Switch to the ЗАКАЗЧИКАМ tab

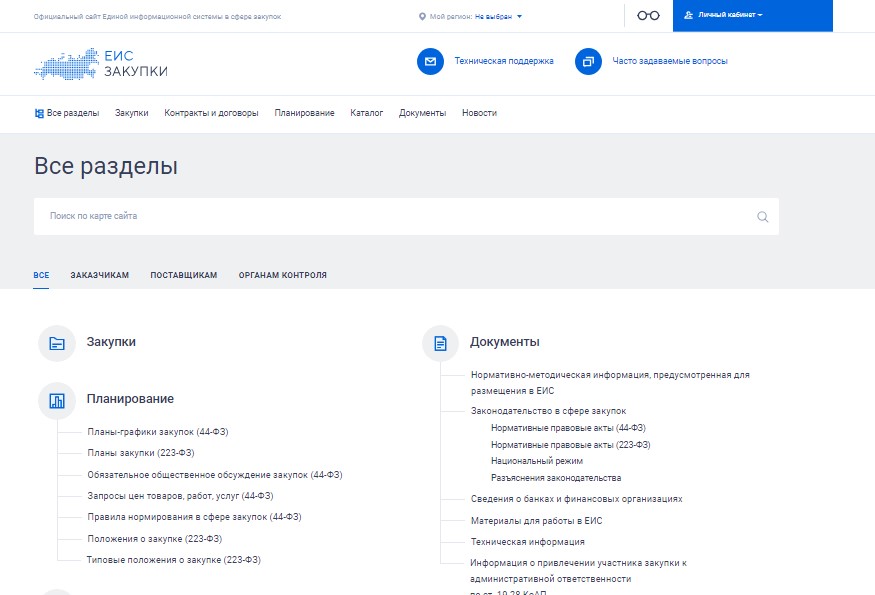[x=99, y=275]
